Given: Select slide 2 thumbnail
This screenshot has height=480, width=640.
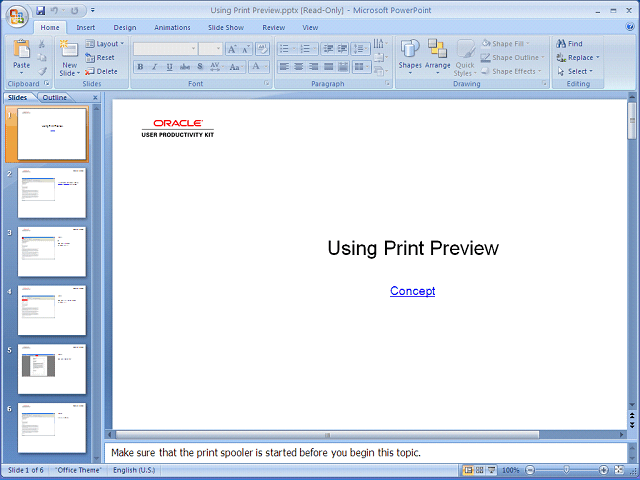Looking at the screenshot, I should click(52, 193).
